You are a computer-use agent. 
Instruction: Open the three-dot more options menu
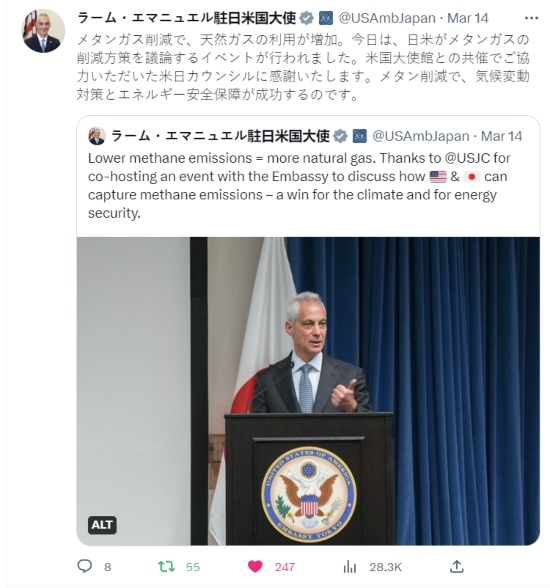[x=531, y=18]
